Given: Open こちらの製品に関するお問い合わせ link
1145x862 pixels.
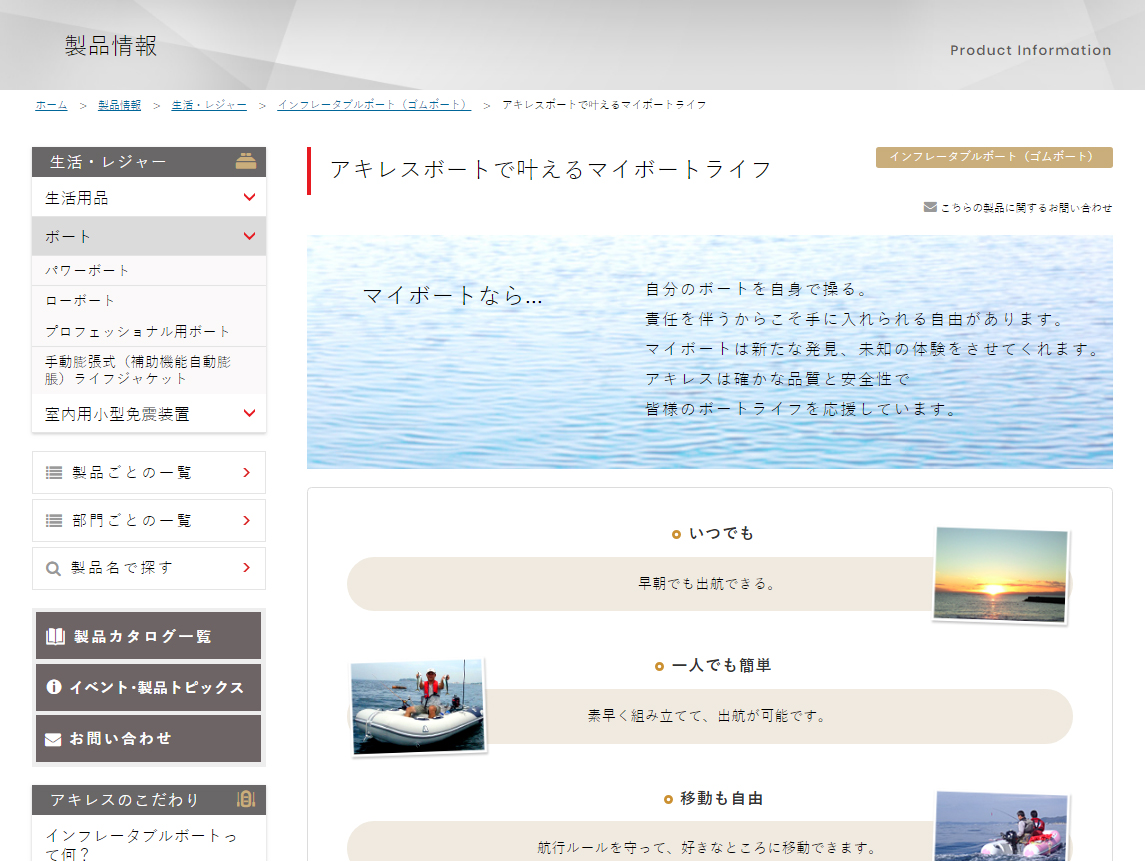Looking at the screenshot, I should 1026,208.
